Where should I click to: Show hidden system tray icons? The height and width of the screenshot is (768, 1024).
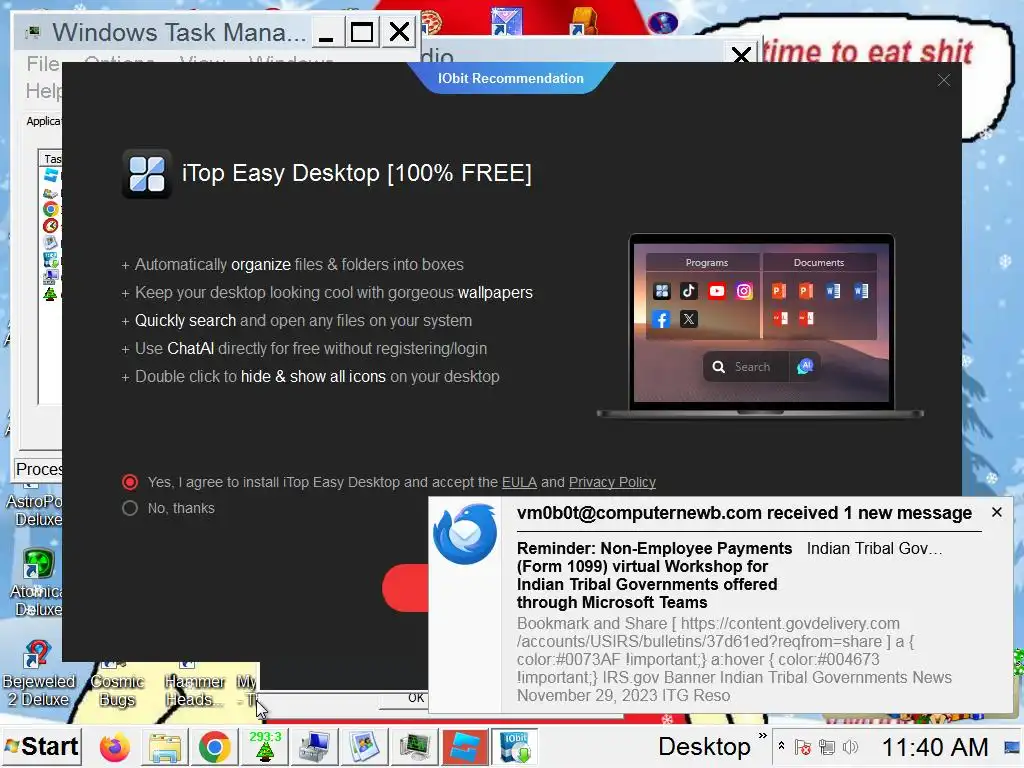click(781, 746)
